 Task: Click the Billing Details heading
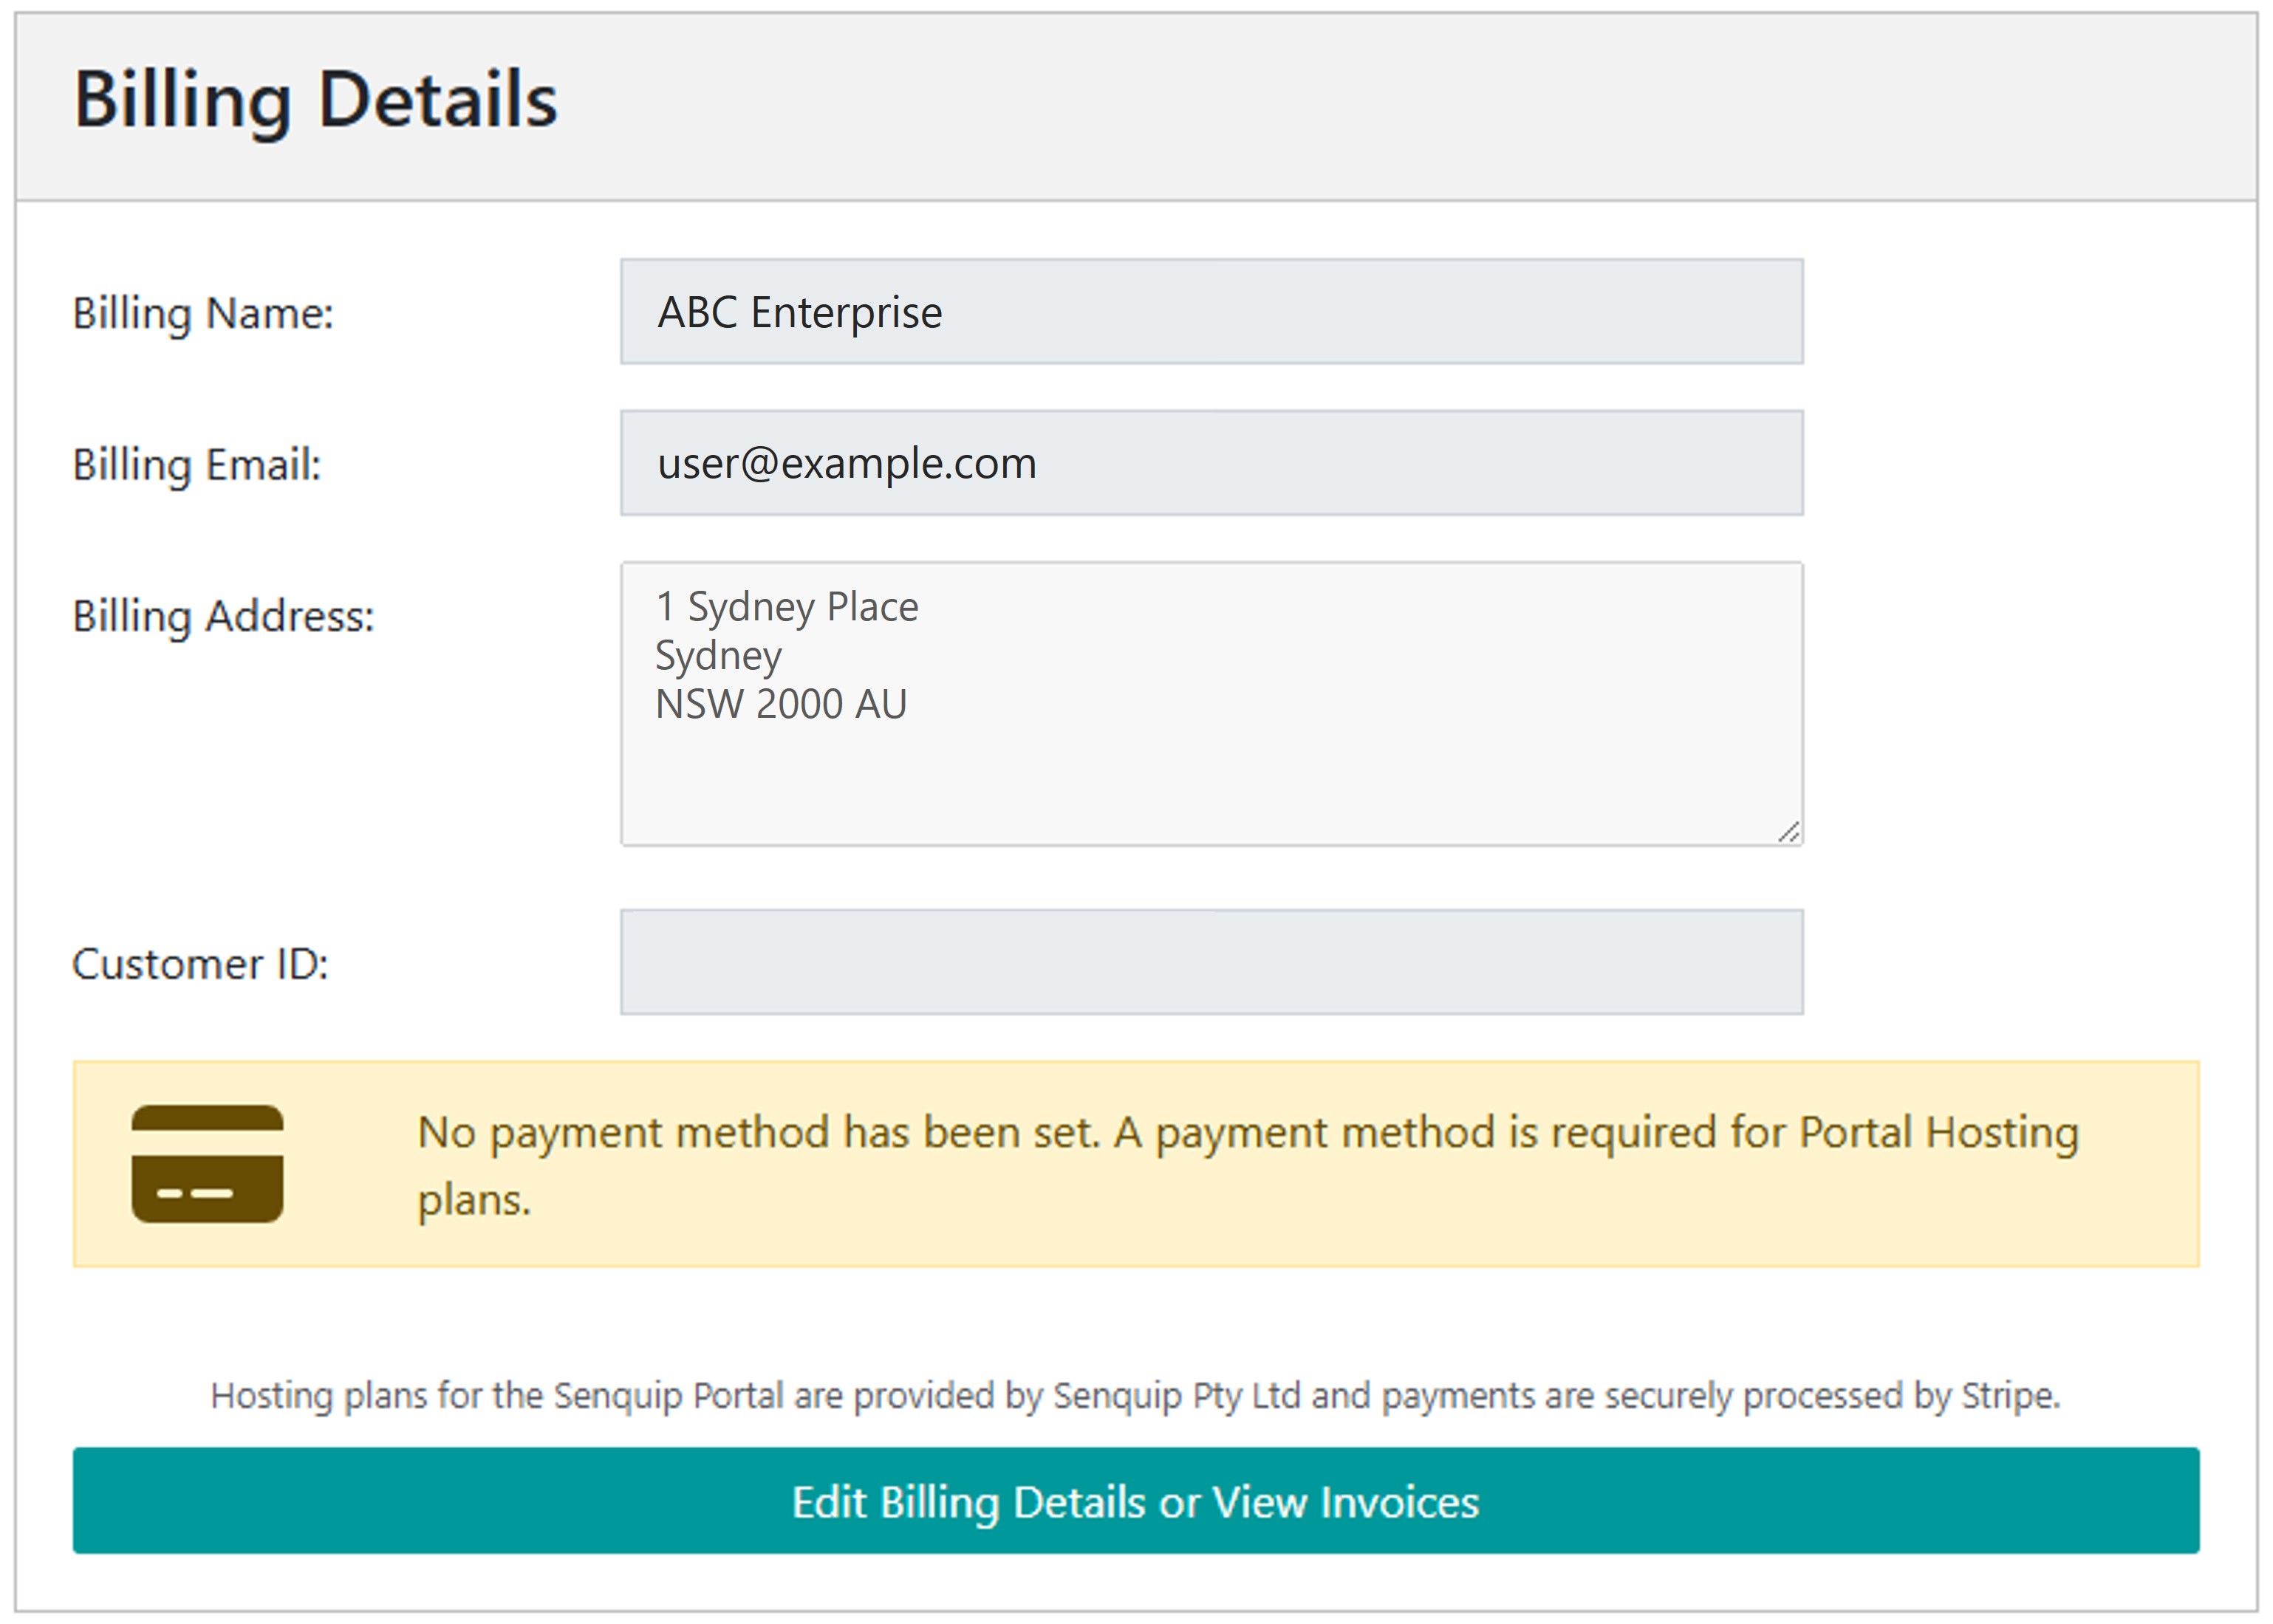click(x=315, y=100)
